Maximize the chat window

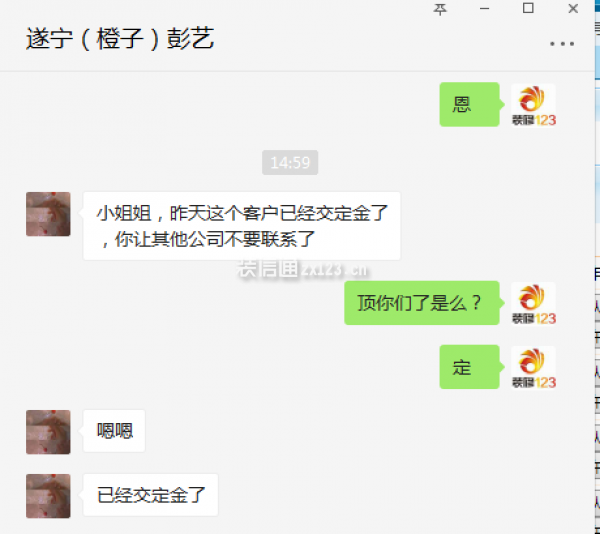[x=528, y=8]
